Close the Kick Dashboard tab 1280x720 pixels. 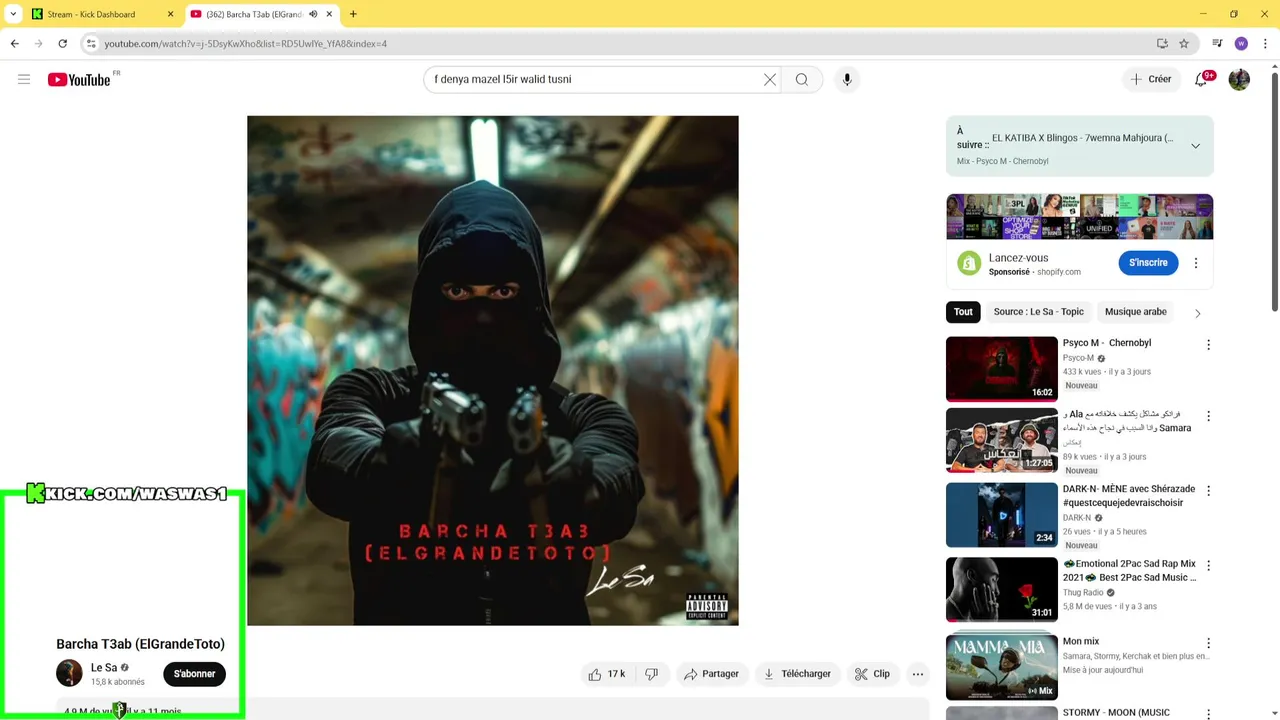170,14
